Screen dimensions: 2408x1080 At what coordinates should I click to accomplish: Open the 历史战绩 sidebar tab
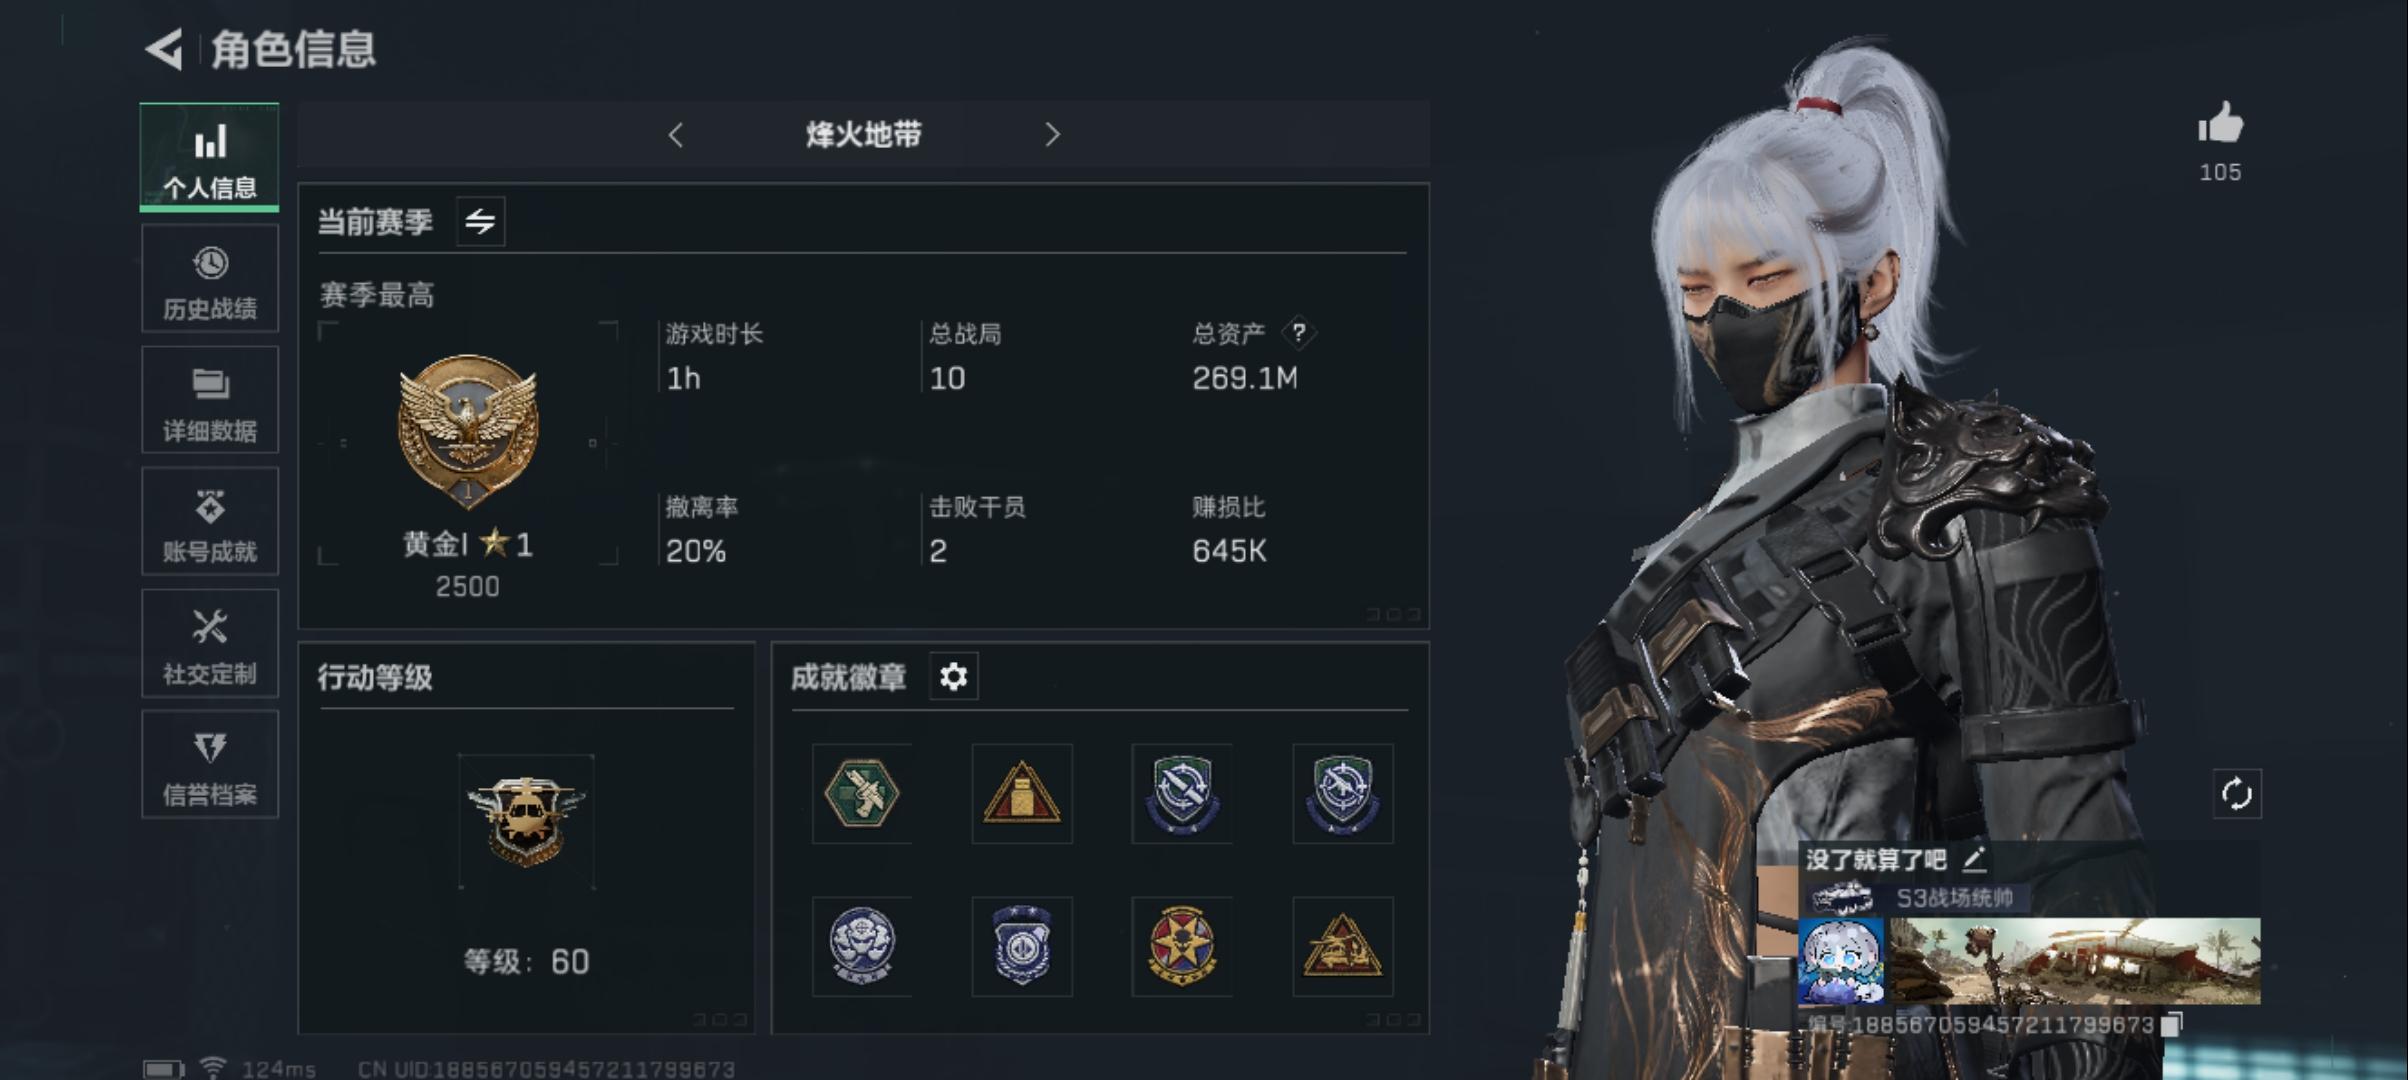(210, 279)
